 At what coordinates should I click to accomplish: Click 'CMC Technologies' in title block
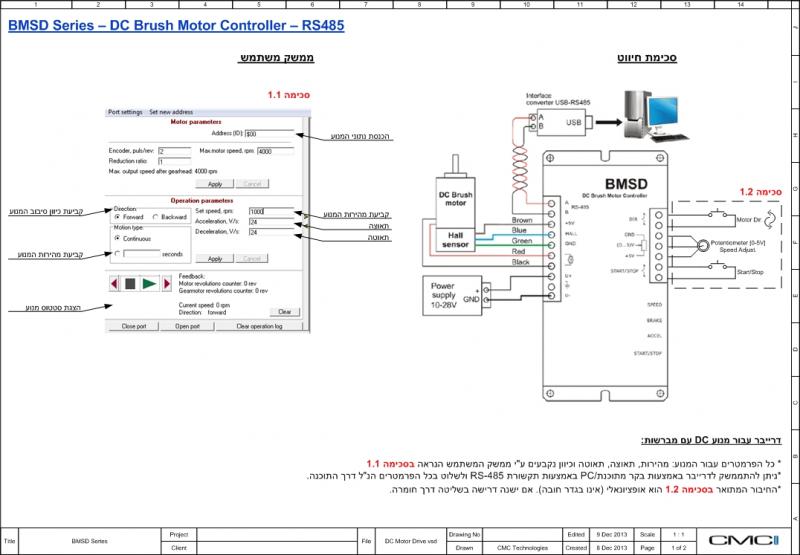[522, 548]
